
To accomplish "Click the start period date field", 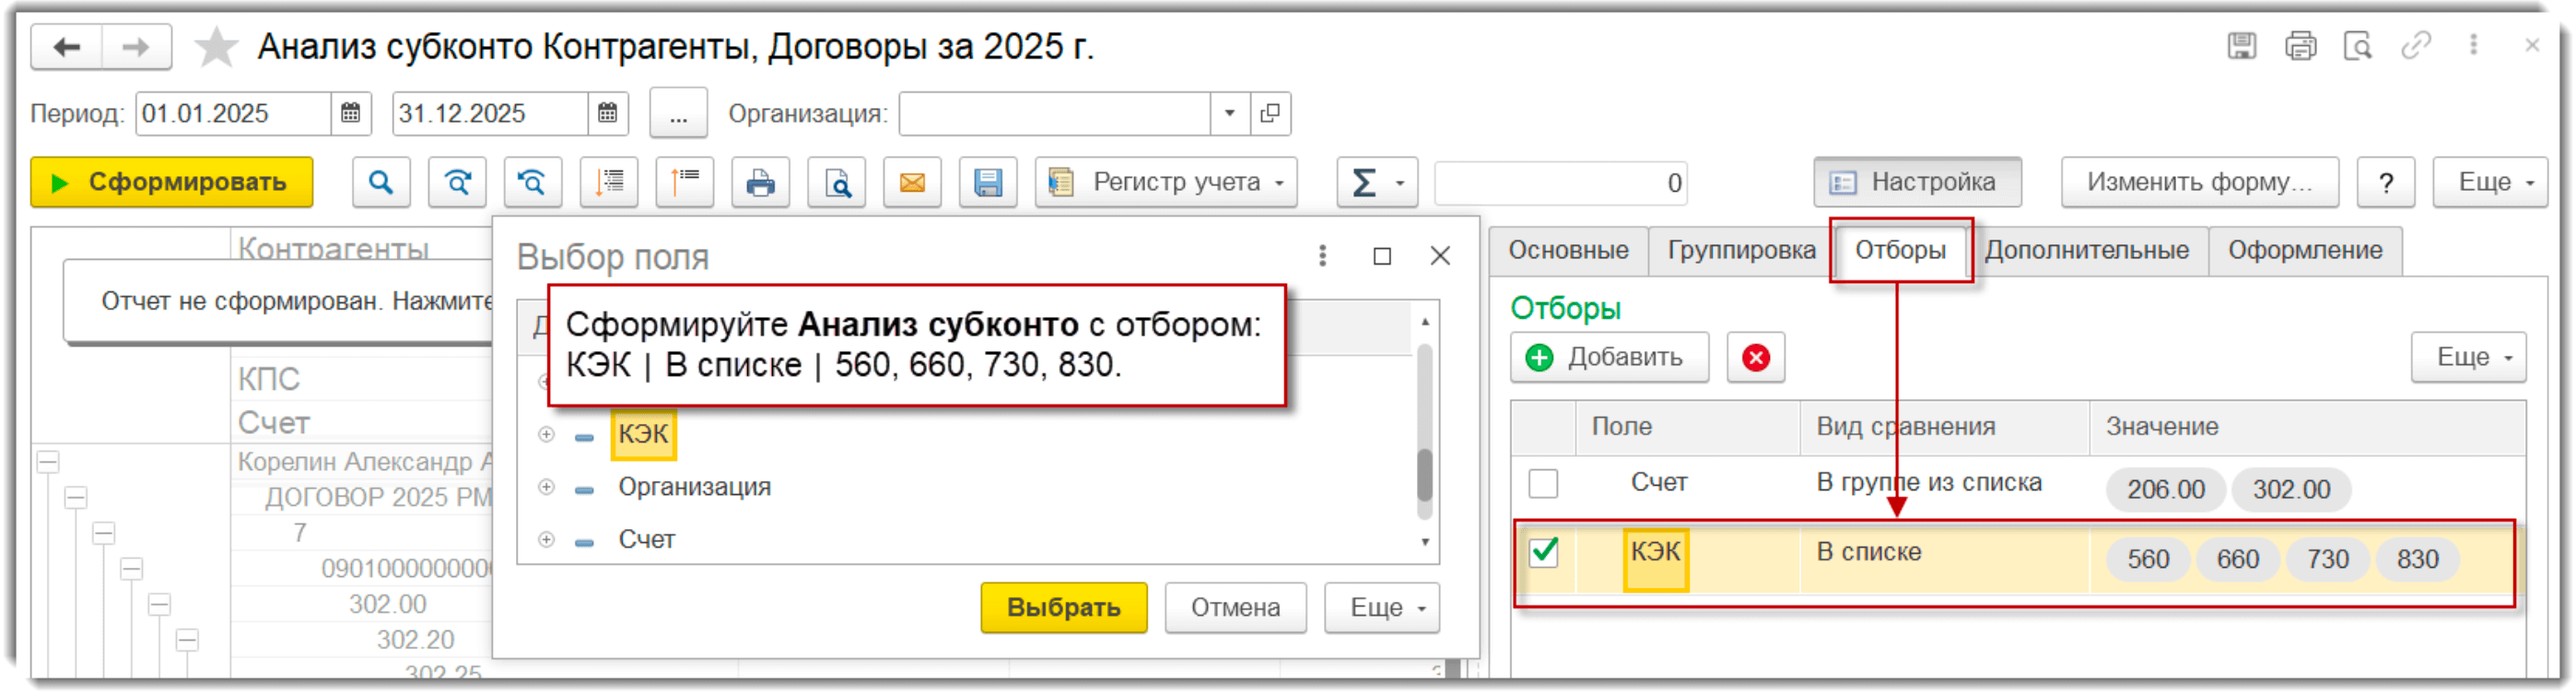I will pos(233,113).
